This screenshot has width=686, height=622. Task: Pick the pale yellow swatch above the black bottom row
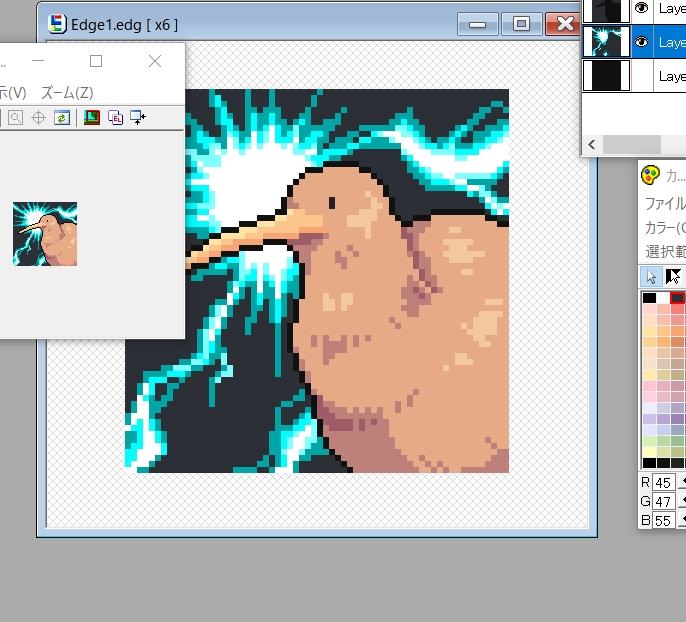pos(649,452)
